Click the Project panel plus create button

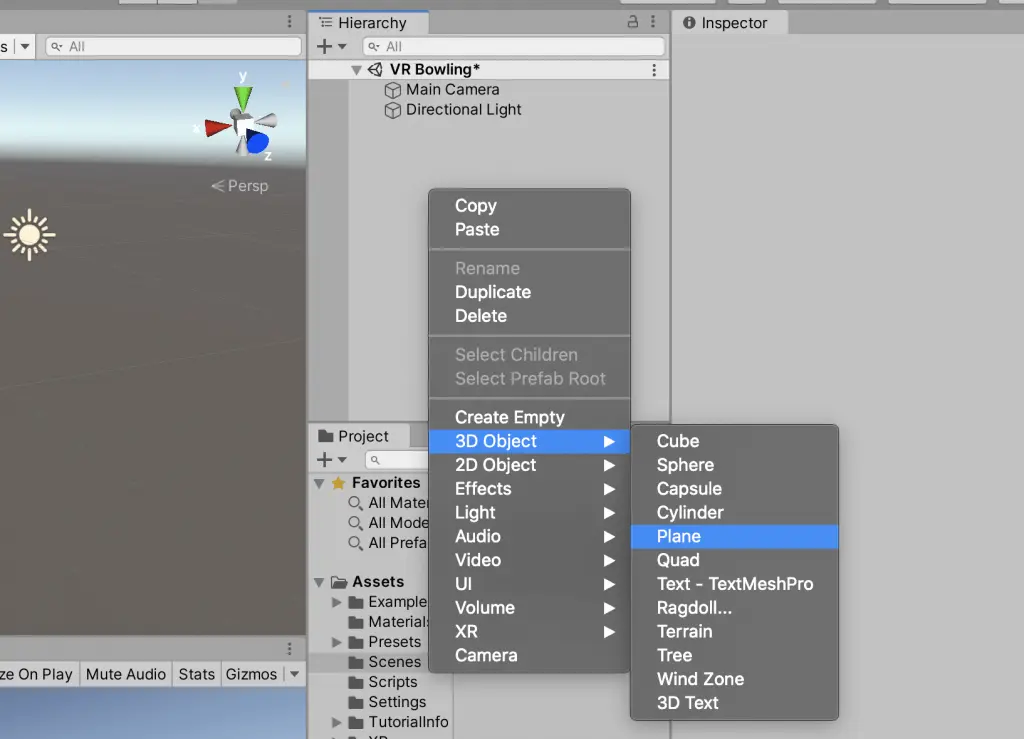324,460
